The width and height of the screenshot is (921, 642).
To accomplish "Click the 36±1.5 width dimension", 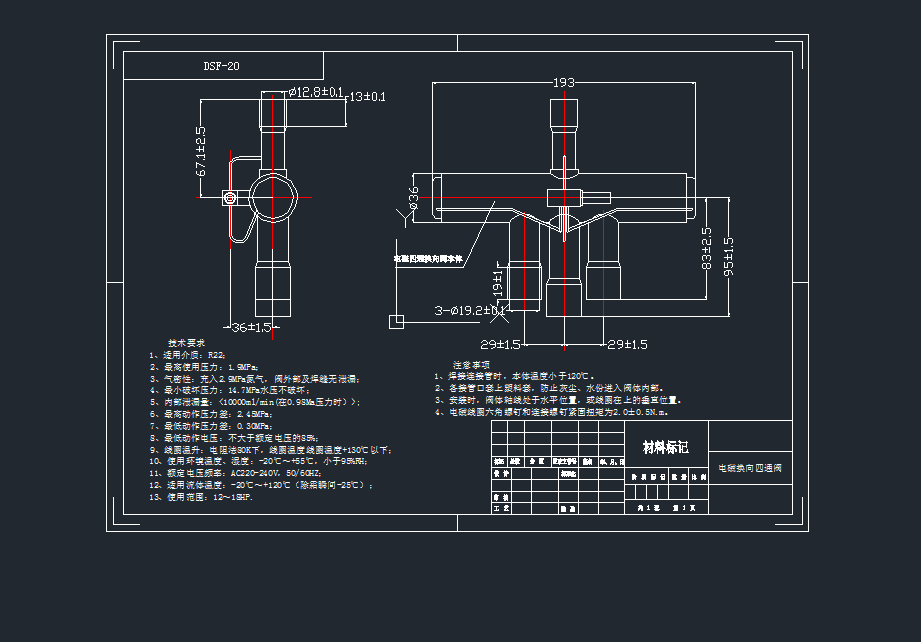I will click(252, 327).
